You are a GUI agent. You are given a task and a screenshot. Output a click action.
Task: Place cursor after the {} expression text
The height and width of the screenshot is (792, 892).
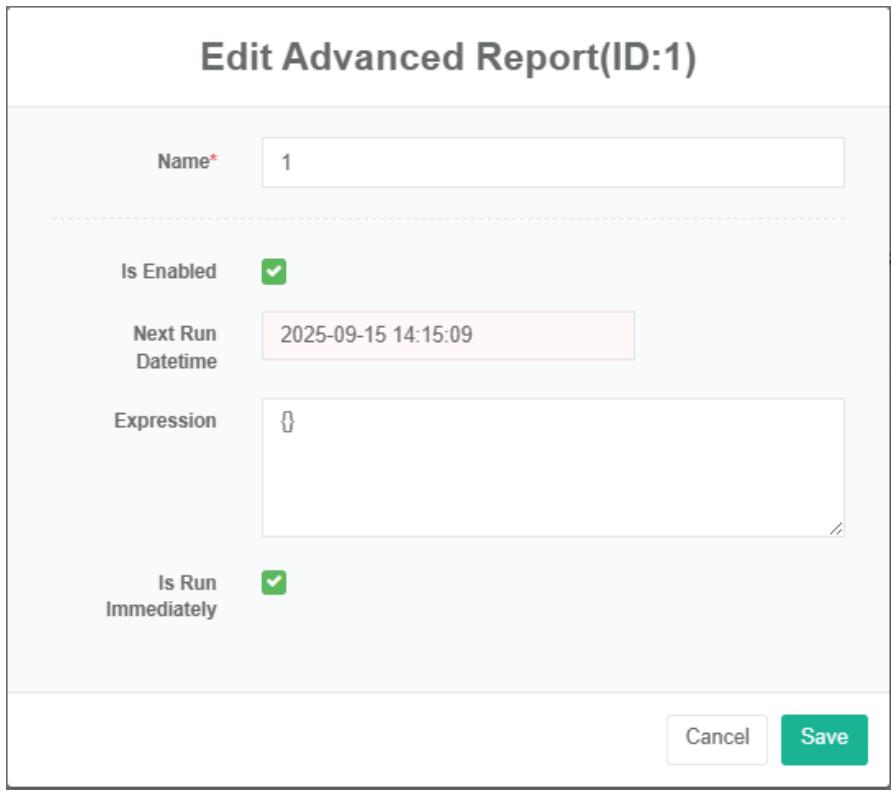tap(298, 423)
